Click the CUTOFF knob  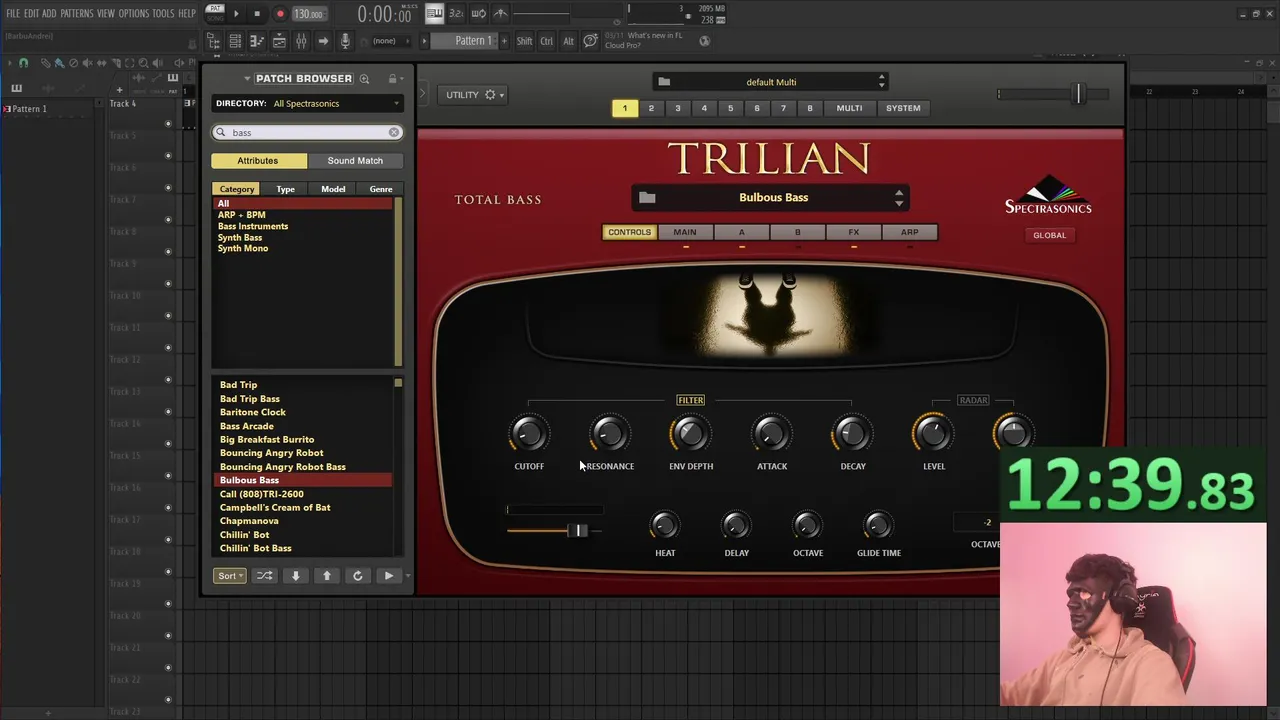coord(529,434)
